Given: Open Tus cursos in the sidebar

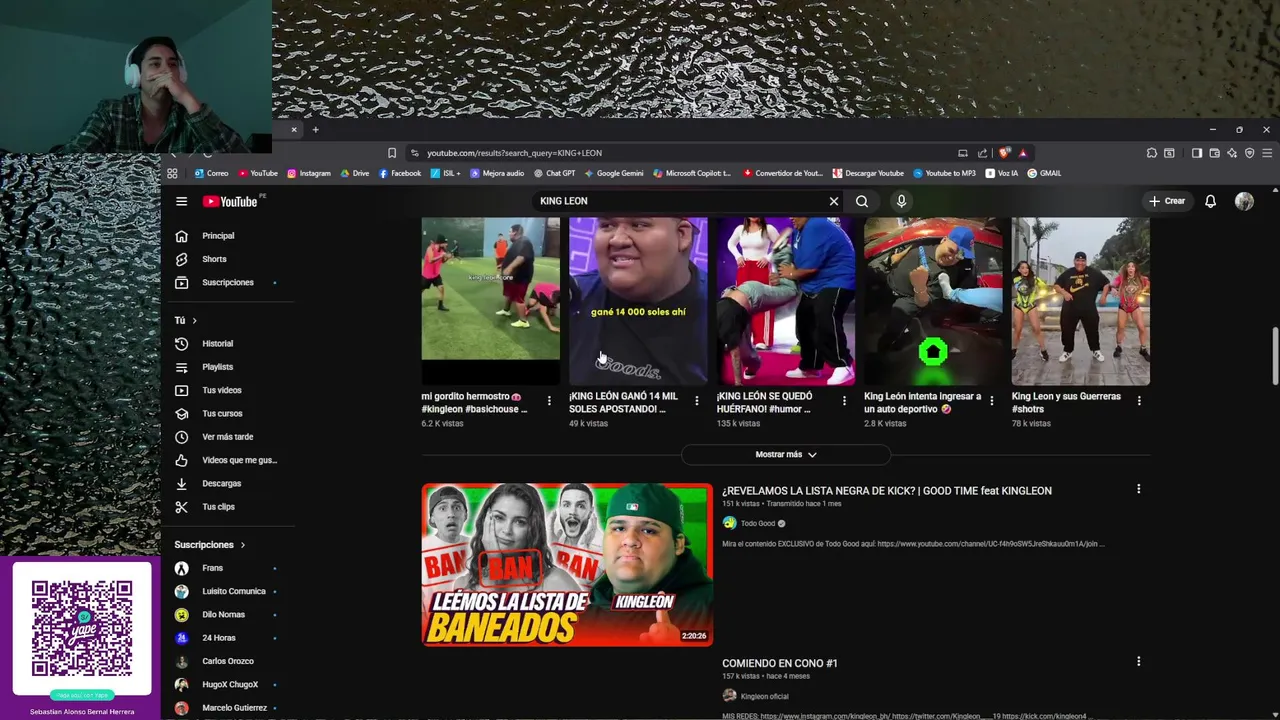Looking at the screenshot, I should click(x=222, y=413).
